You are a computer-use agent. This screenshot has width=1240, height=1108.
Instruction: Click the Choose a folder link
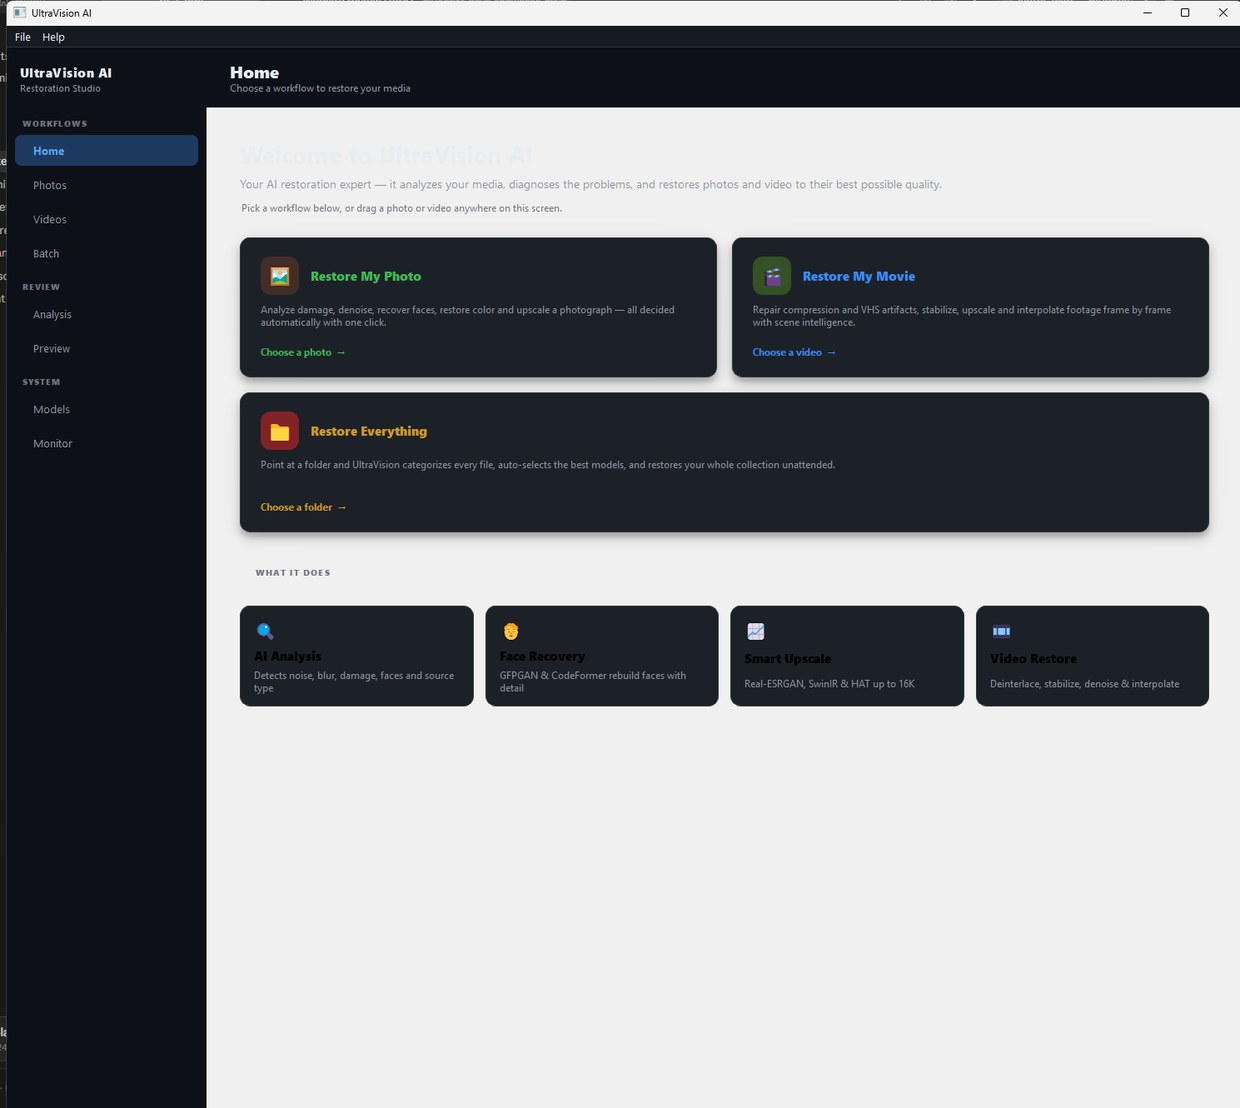point(304,507)
